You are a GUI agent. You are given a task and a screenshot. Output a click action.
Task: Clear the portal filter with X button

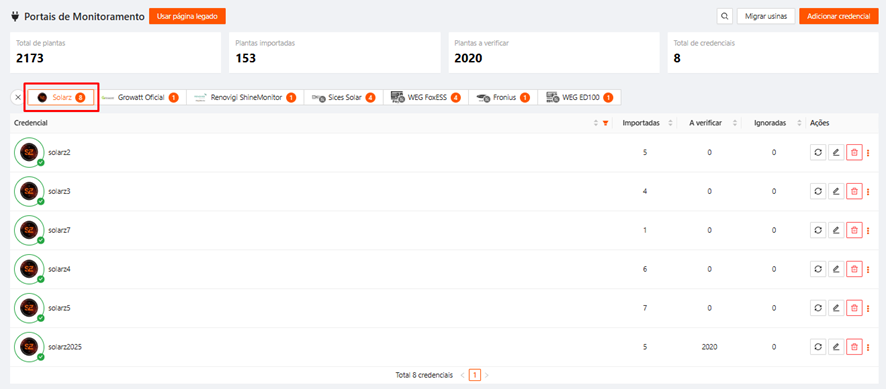tap(18, 98)
